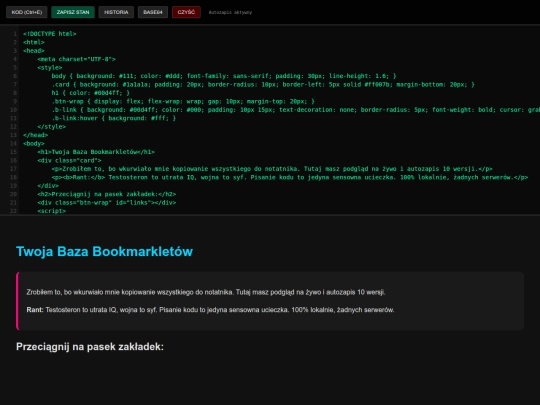Click the preview heading 'Twoja Baza Bookmarkletów'
This screenshot has width=540, height=405.
[104, 251]
